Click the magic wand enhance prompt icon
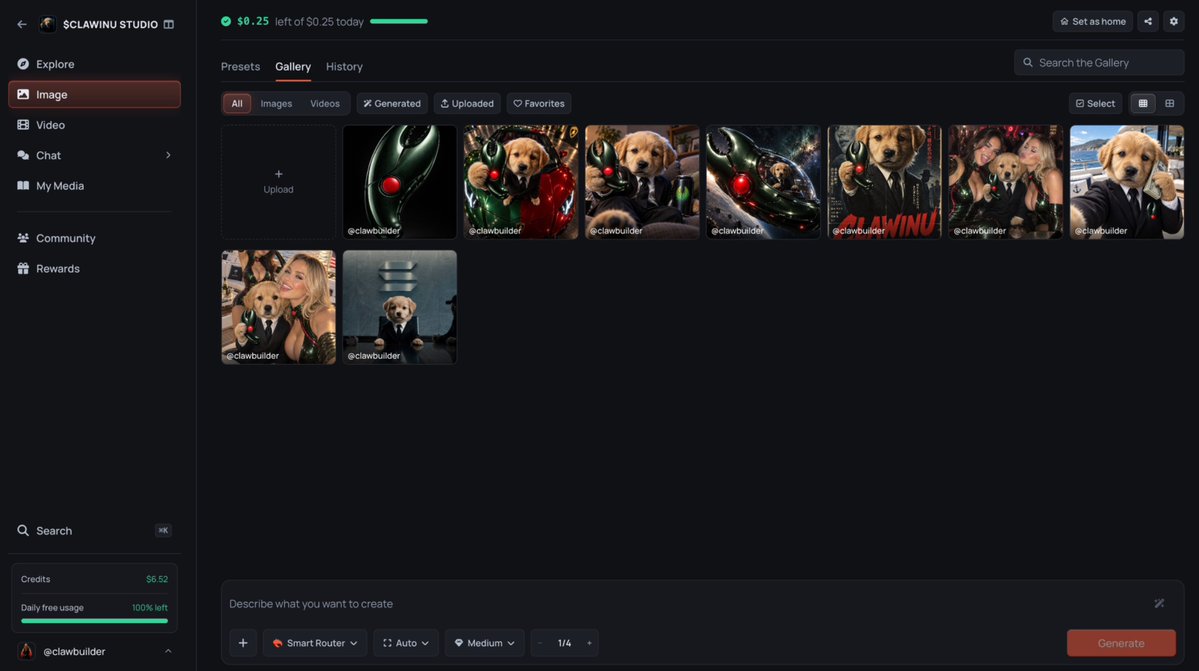This screenshot has width=1199, height=671. tap(1159, 604)
